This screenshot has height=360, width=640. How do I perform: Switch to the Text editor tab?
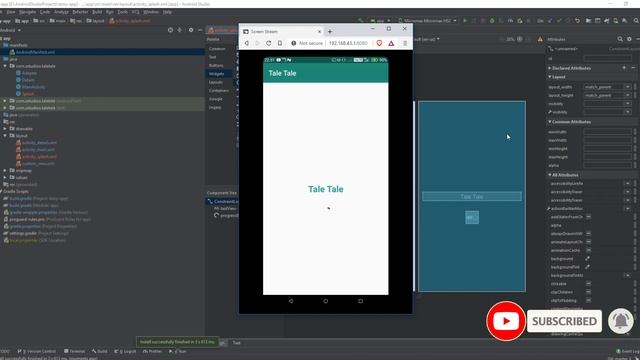tap(237, 343)
